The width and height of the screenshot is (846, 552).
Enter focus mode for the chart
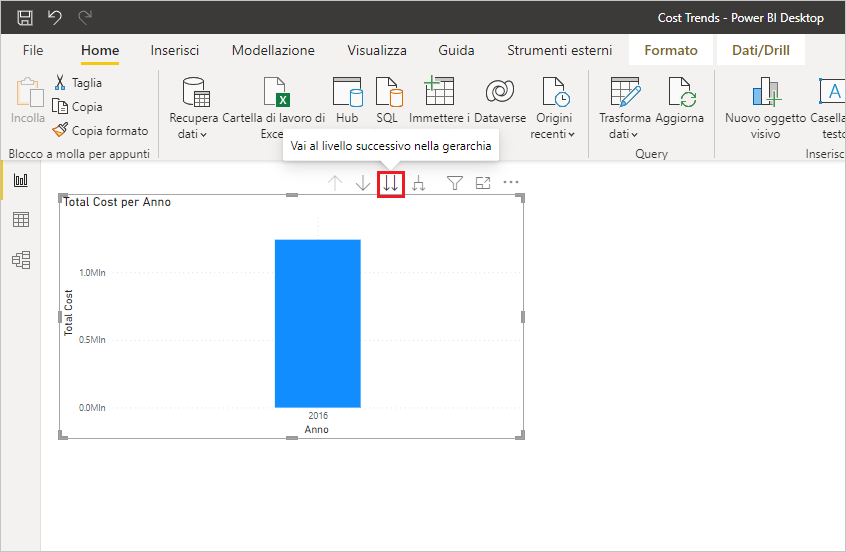pyautogui.click(x=483, y=183)
